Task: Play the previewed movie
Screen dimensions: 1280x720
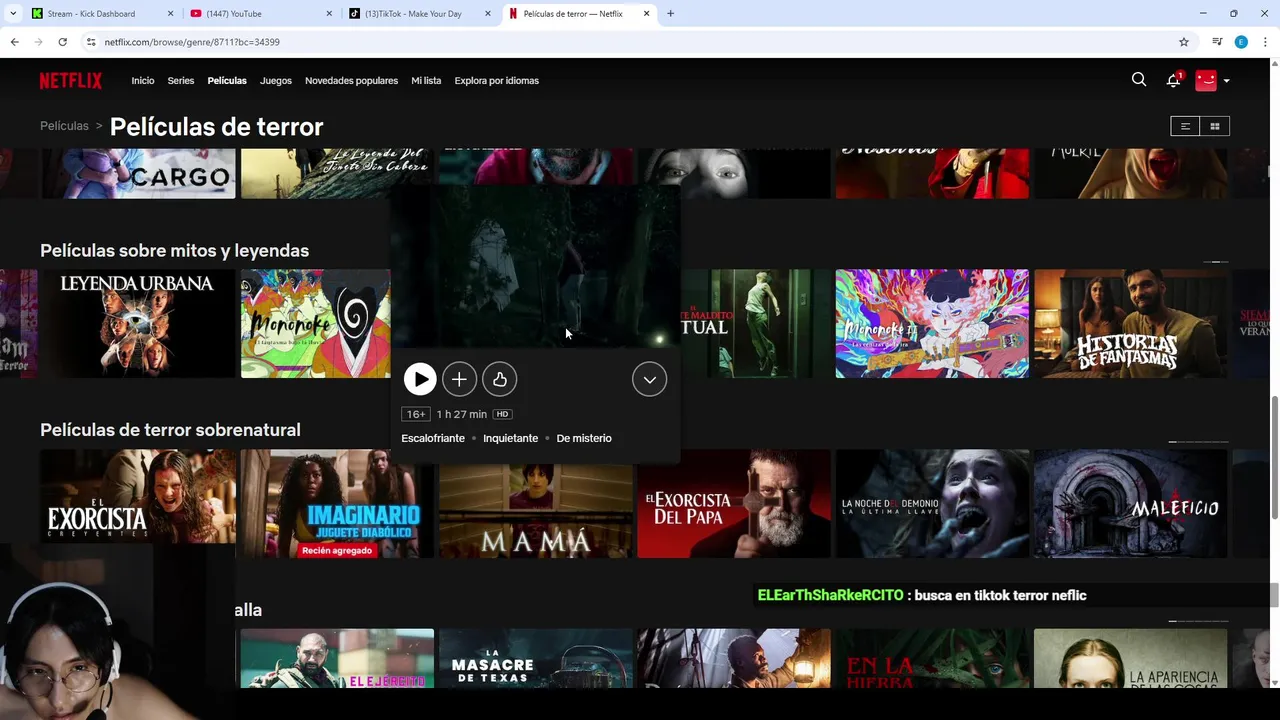Action: 420,379
